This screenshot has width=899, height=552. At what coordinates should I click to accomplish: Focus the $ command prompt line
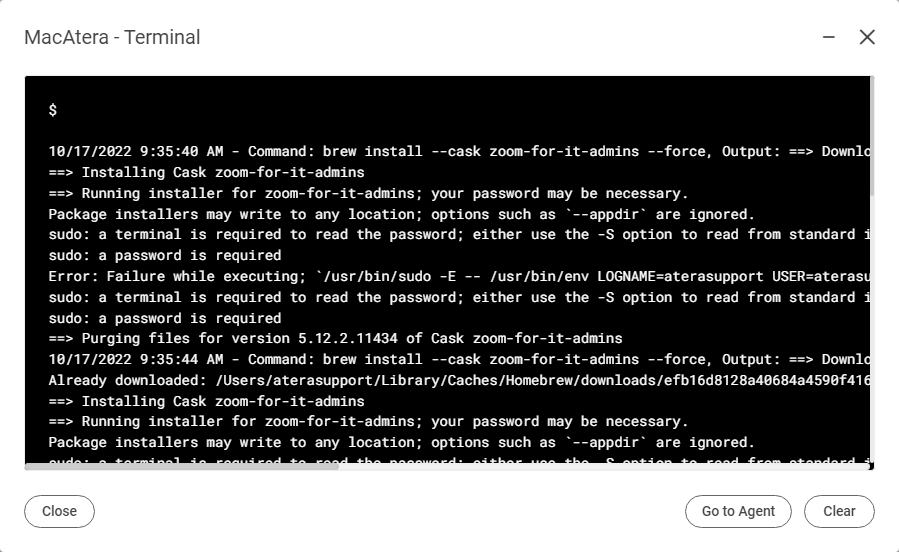point(53,109)
